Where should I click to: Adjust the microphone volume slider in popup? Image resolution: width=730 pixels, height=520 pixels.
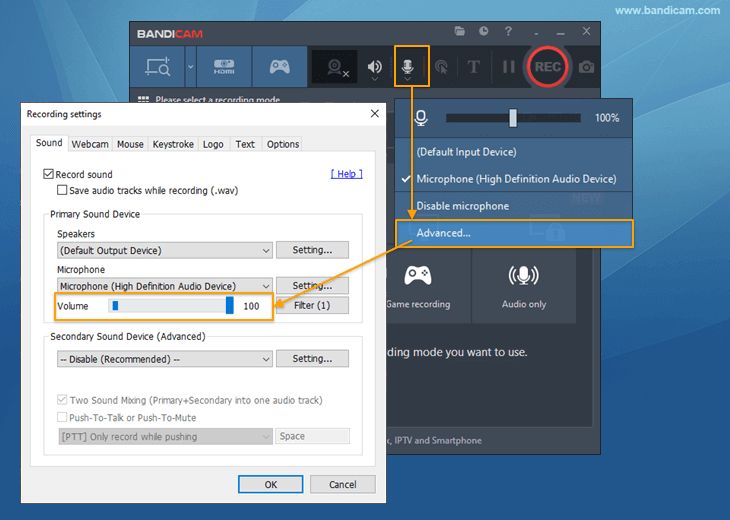point(513,118)
